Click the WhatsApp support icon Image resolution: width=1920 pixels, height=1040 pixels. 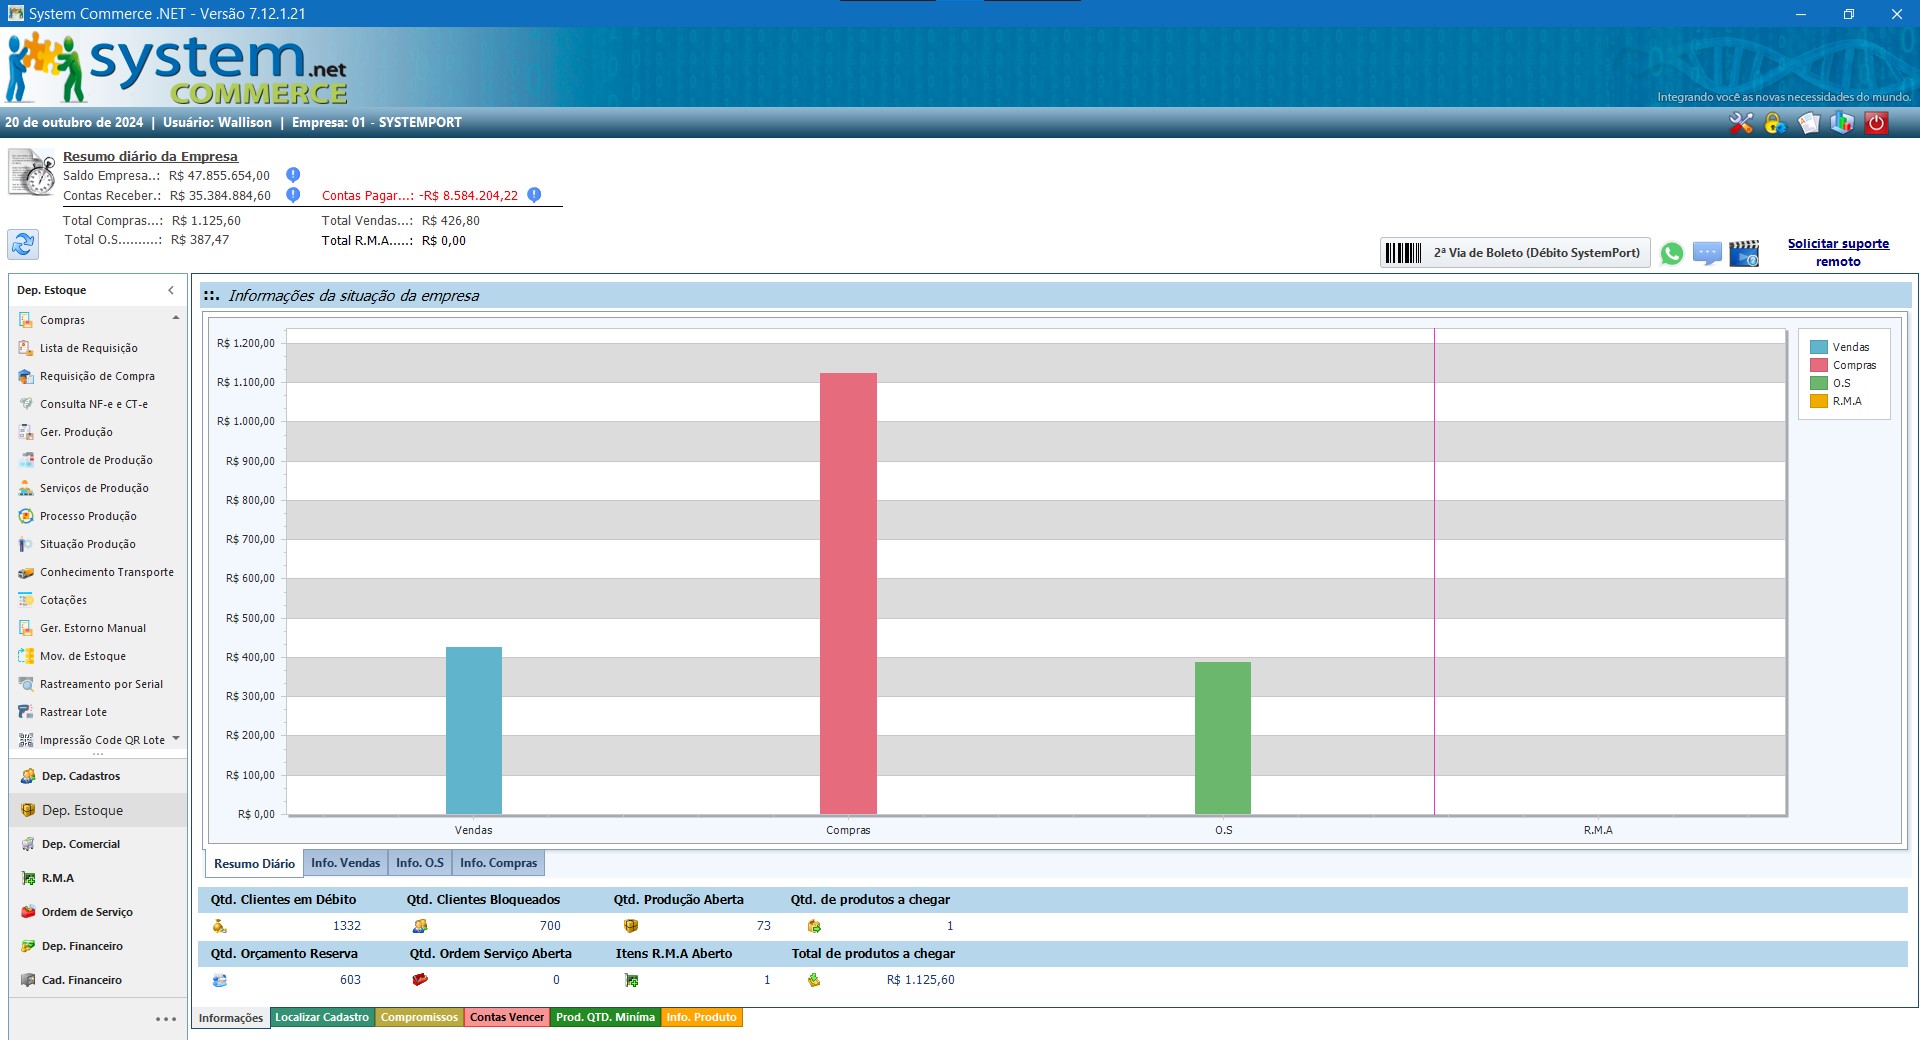(1671, 253)
